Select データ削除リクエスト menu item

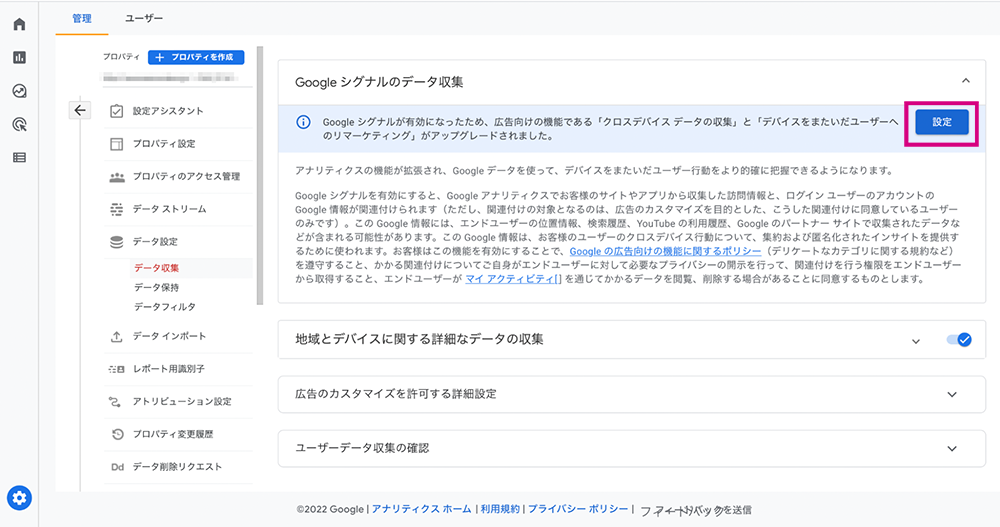click(179, 467)
